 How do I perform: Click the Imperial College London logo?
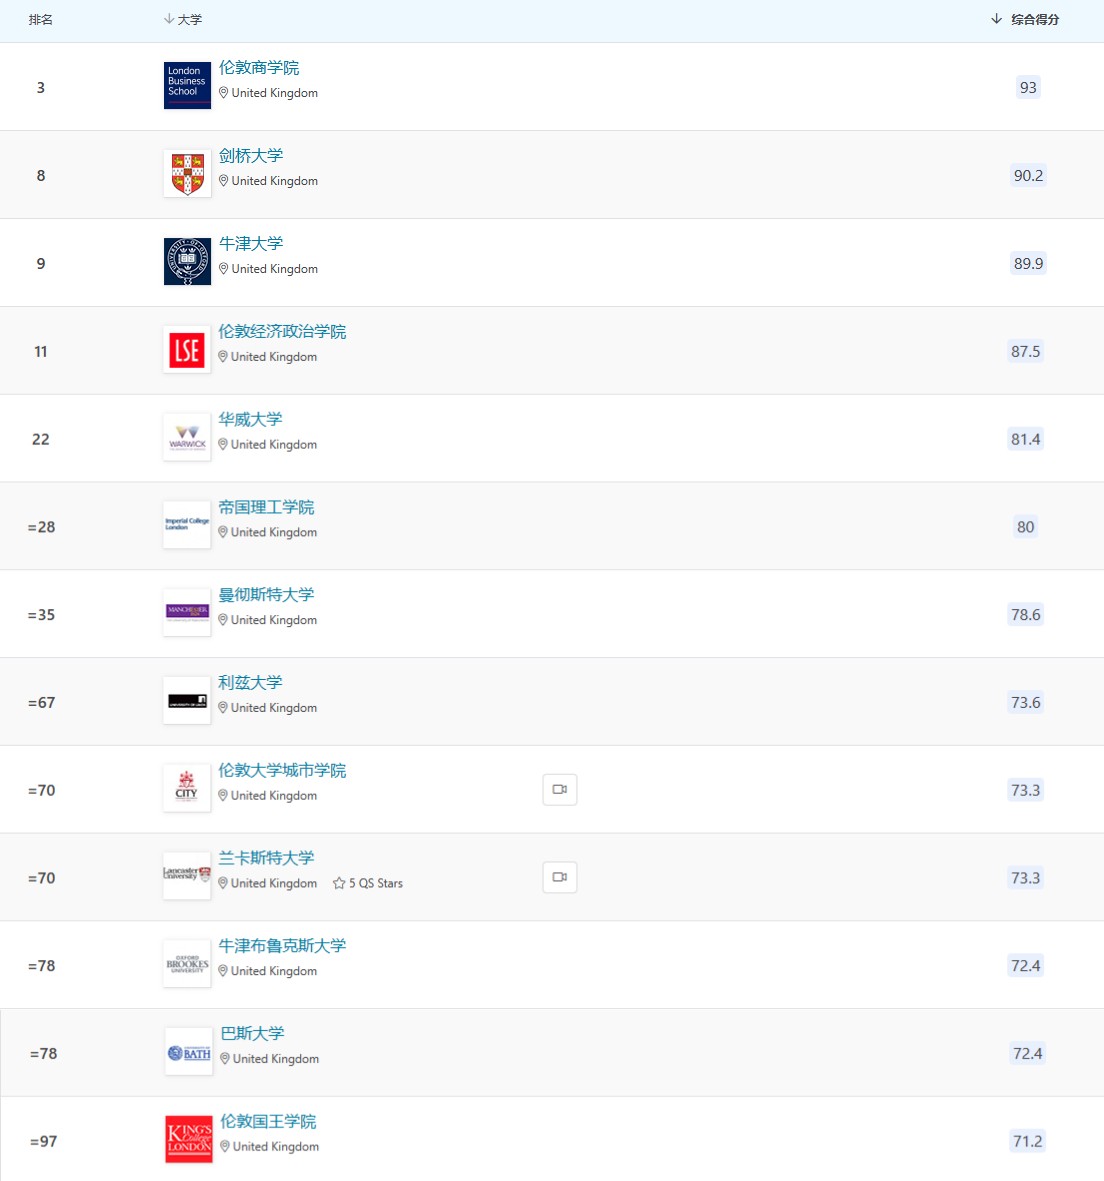(x=187, y=525)
